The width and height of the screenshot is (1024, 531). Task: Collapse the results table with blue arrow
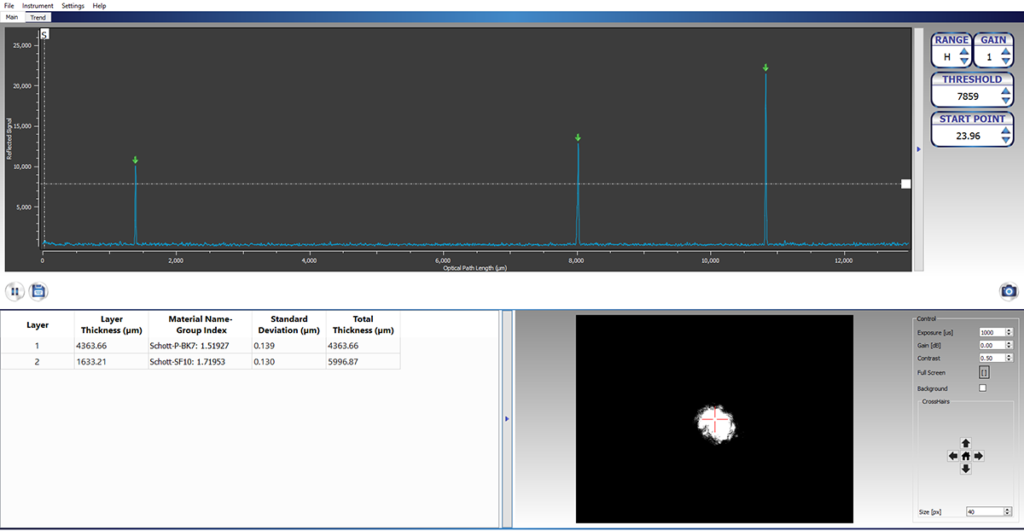coord(507,419)
